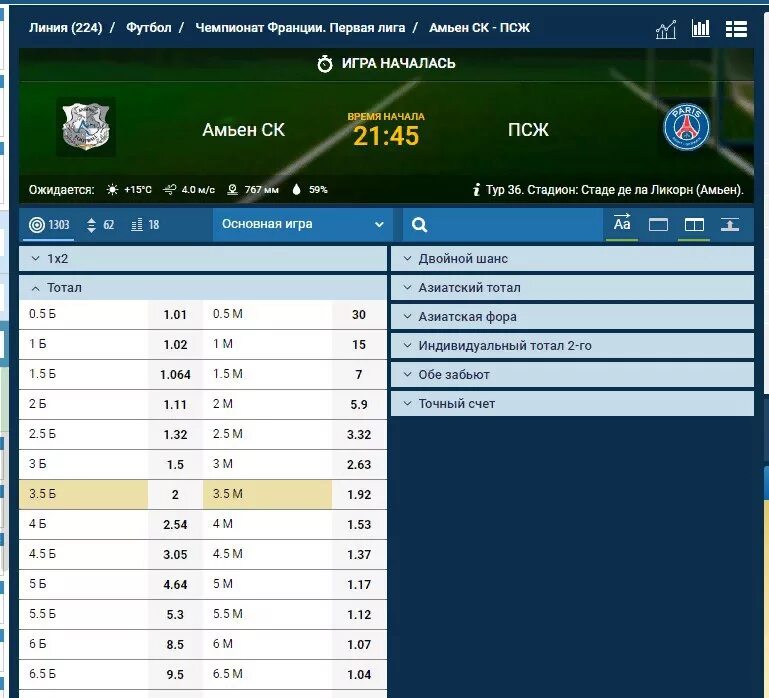769x698 pixels.
Task: Bet on 5 Б odds 4.64
Action: [x=175, y=584]
